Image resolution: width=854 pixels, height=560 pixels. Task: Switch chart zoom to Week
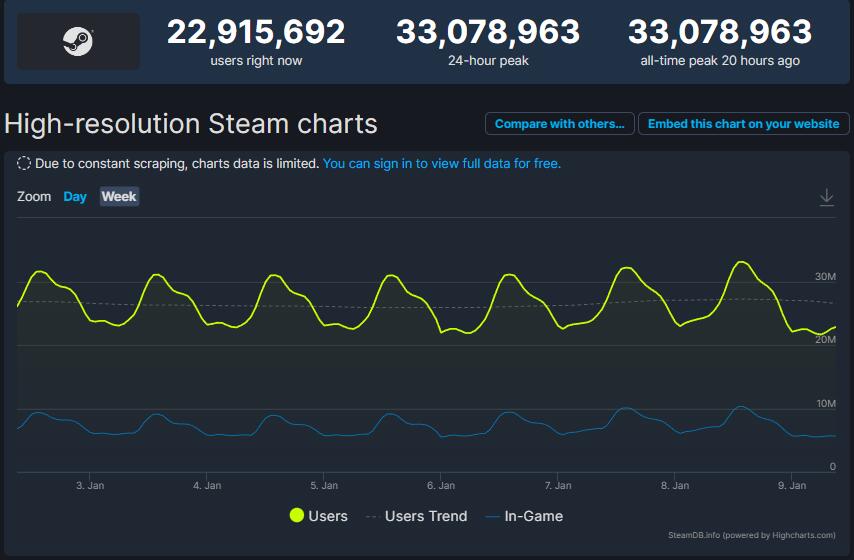point(119,197)
